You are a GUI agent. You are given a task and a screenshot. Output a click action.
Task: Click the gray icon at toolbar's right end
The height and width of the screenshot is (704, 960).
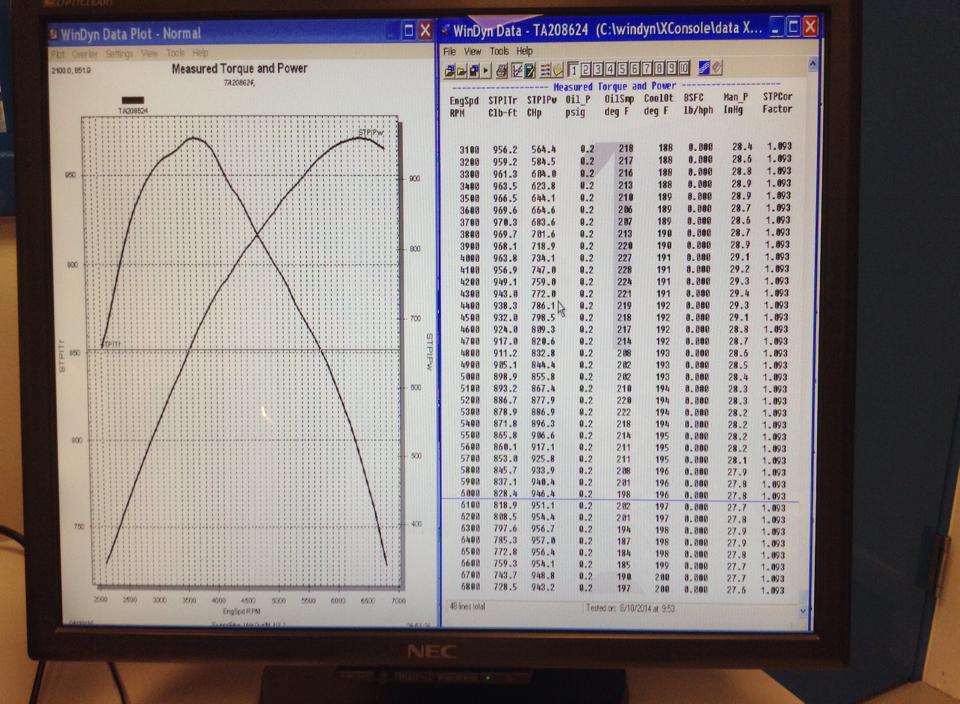tap(717, 68)
